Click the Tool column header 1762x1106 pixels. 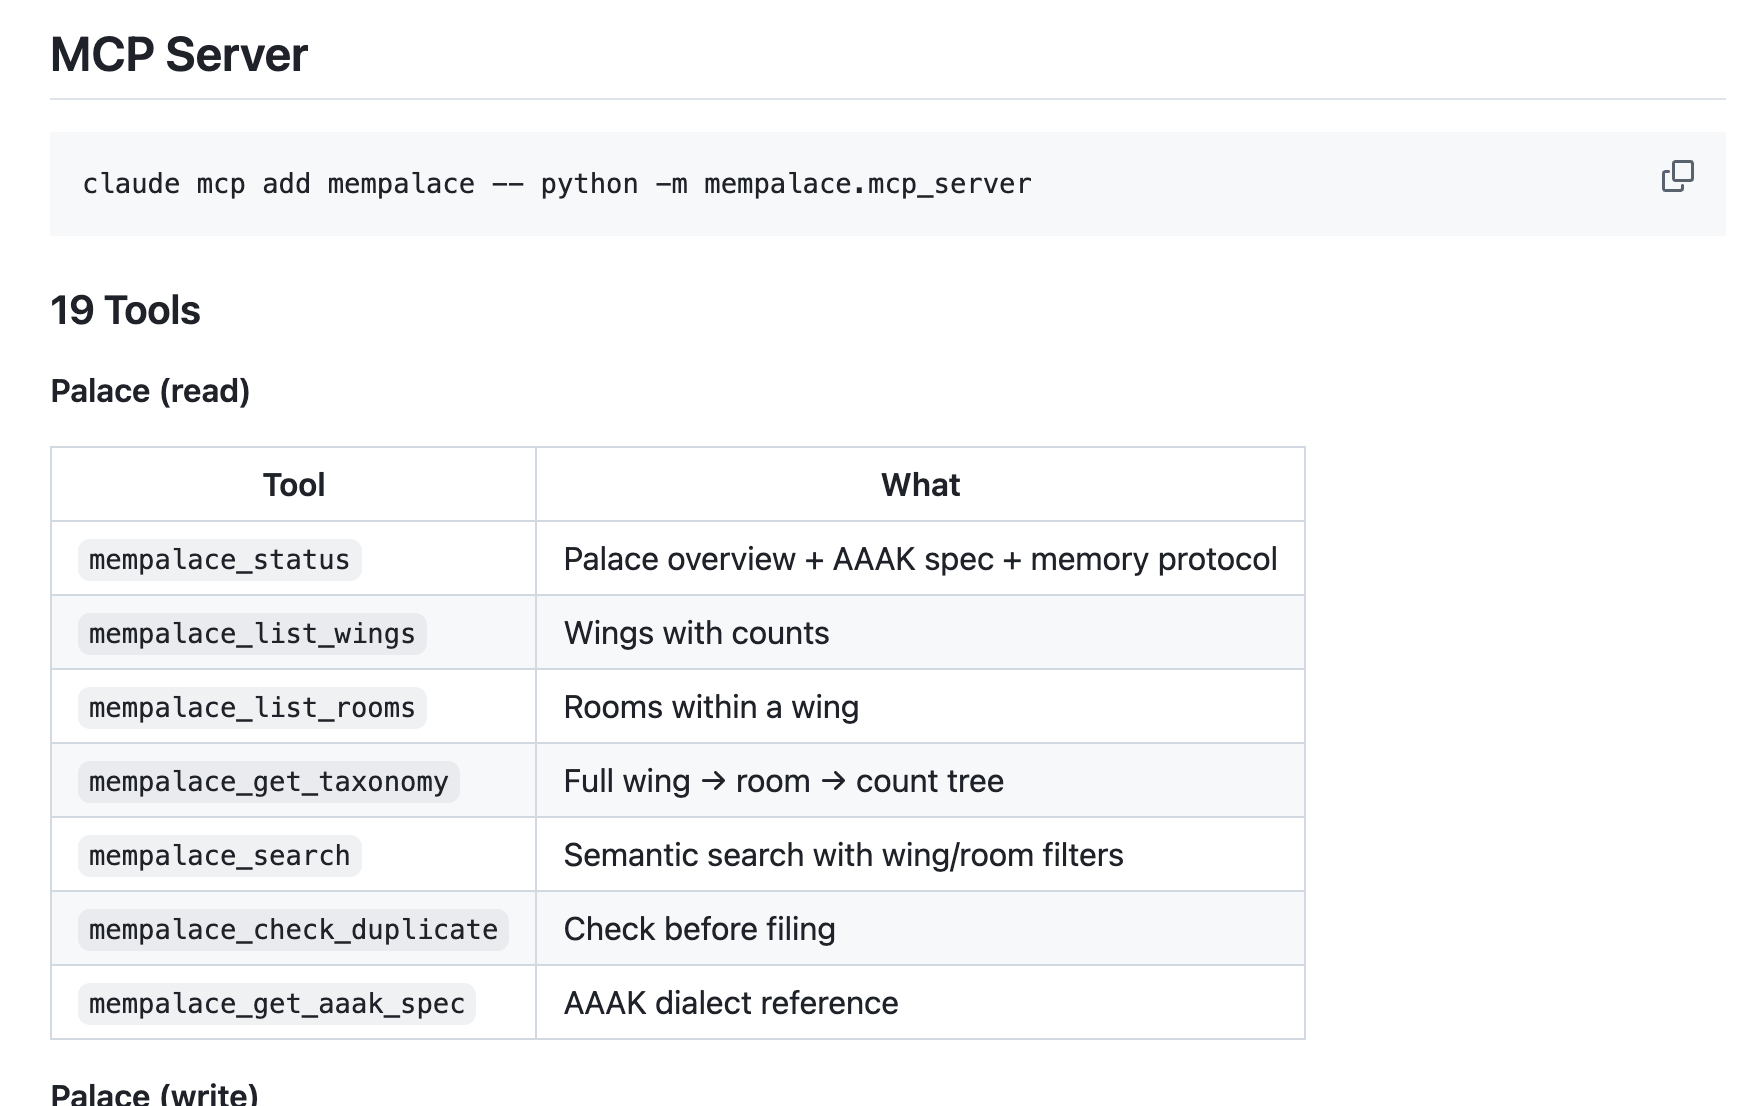pyautogui.click(x=294, y=485)
